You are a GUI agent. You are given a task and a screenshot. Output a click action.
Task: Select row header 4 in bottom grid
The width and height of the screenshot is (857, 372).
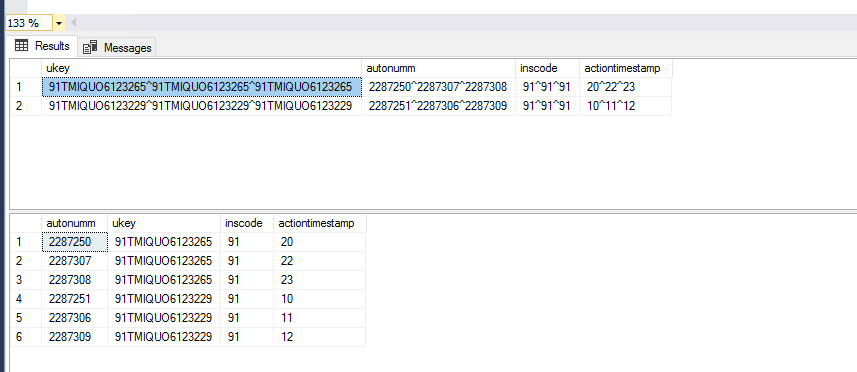pos(26,299)
